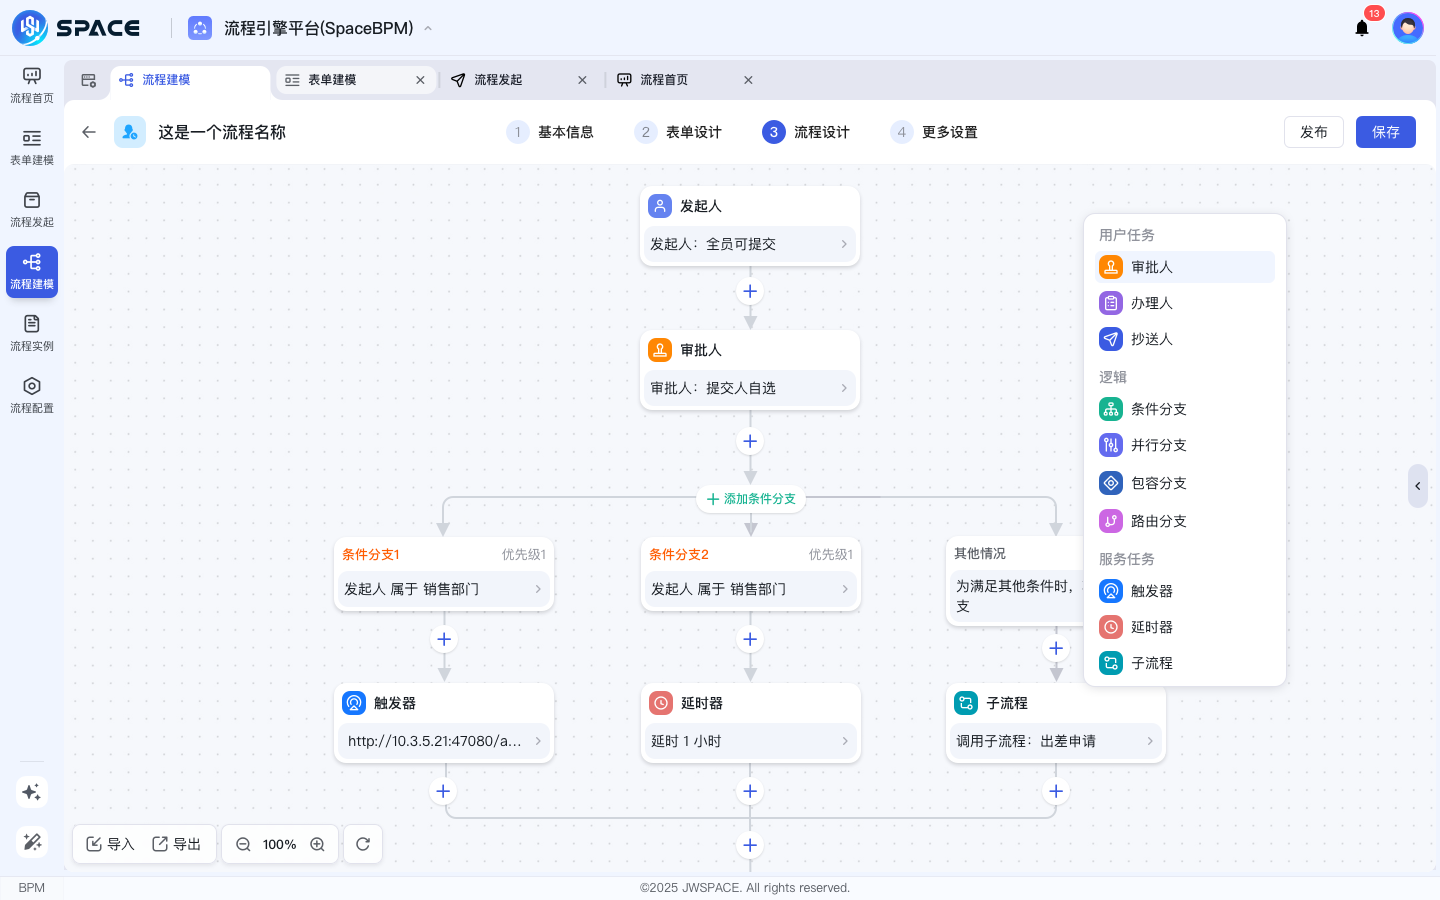1440x900 pixels.
Task: Click the 发布 button
Action: [1313, 132]
